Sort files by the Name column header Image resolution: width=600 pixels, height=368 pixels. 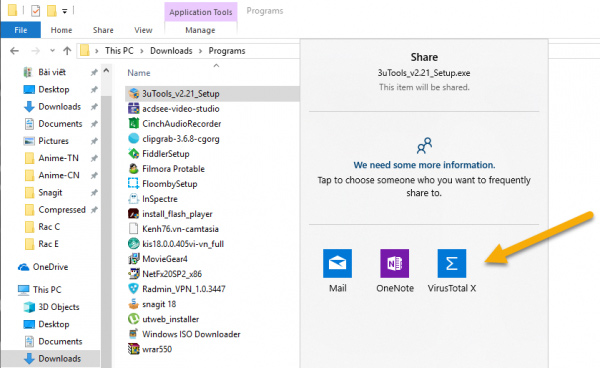(139, 73)
